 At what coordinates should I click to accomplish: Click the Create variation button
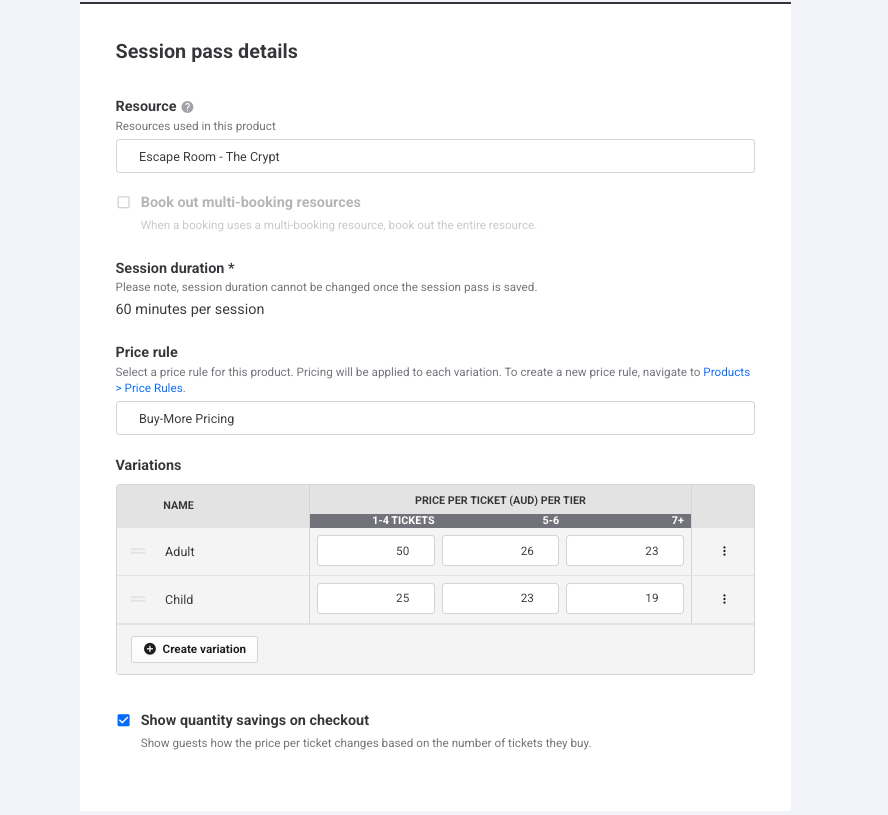pos(194,649)
